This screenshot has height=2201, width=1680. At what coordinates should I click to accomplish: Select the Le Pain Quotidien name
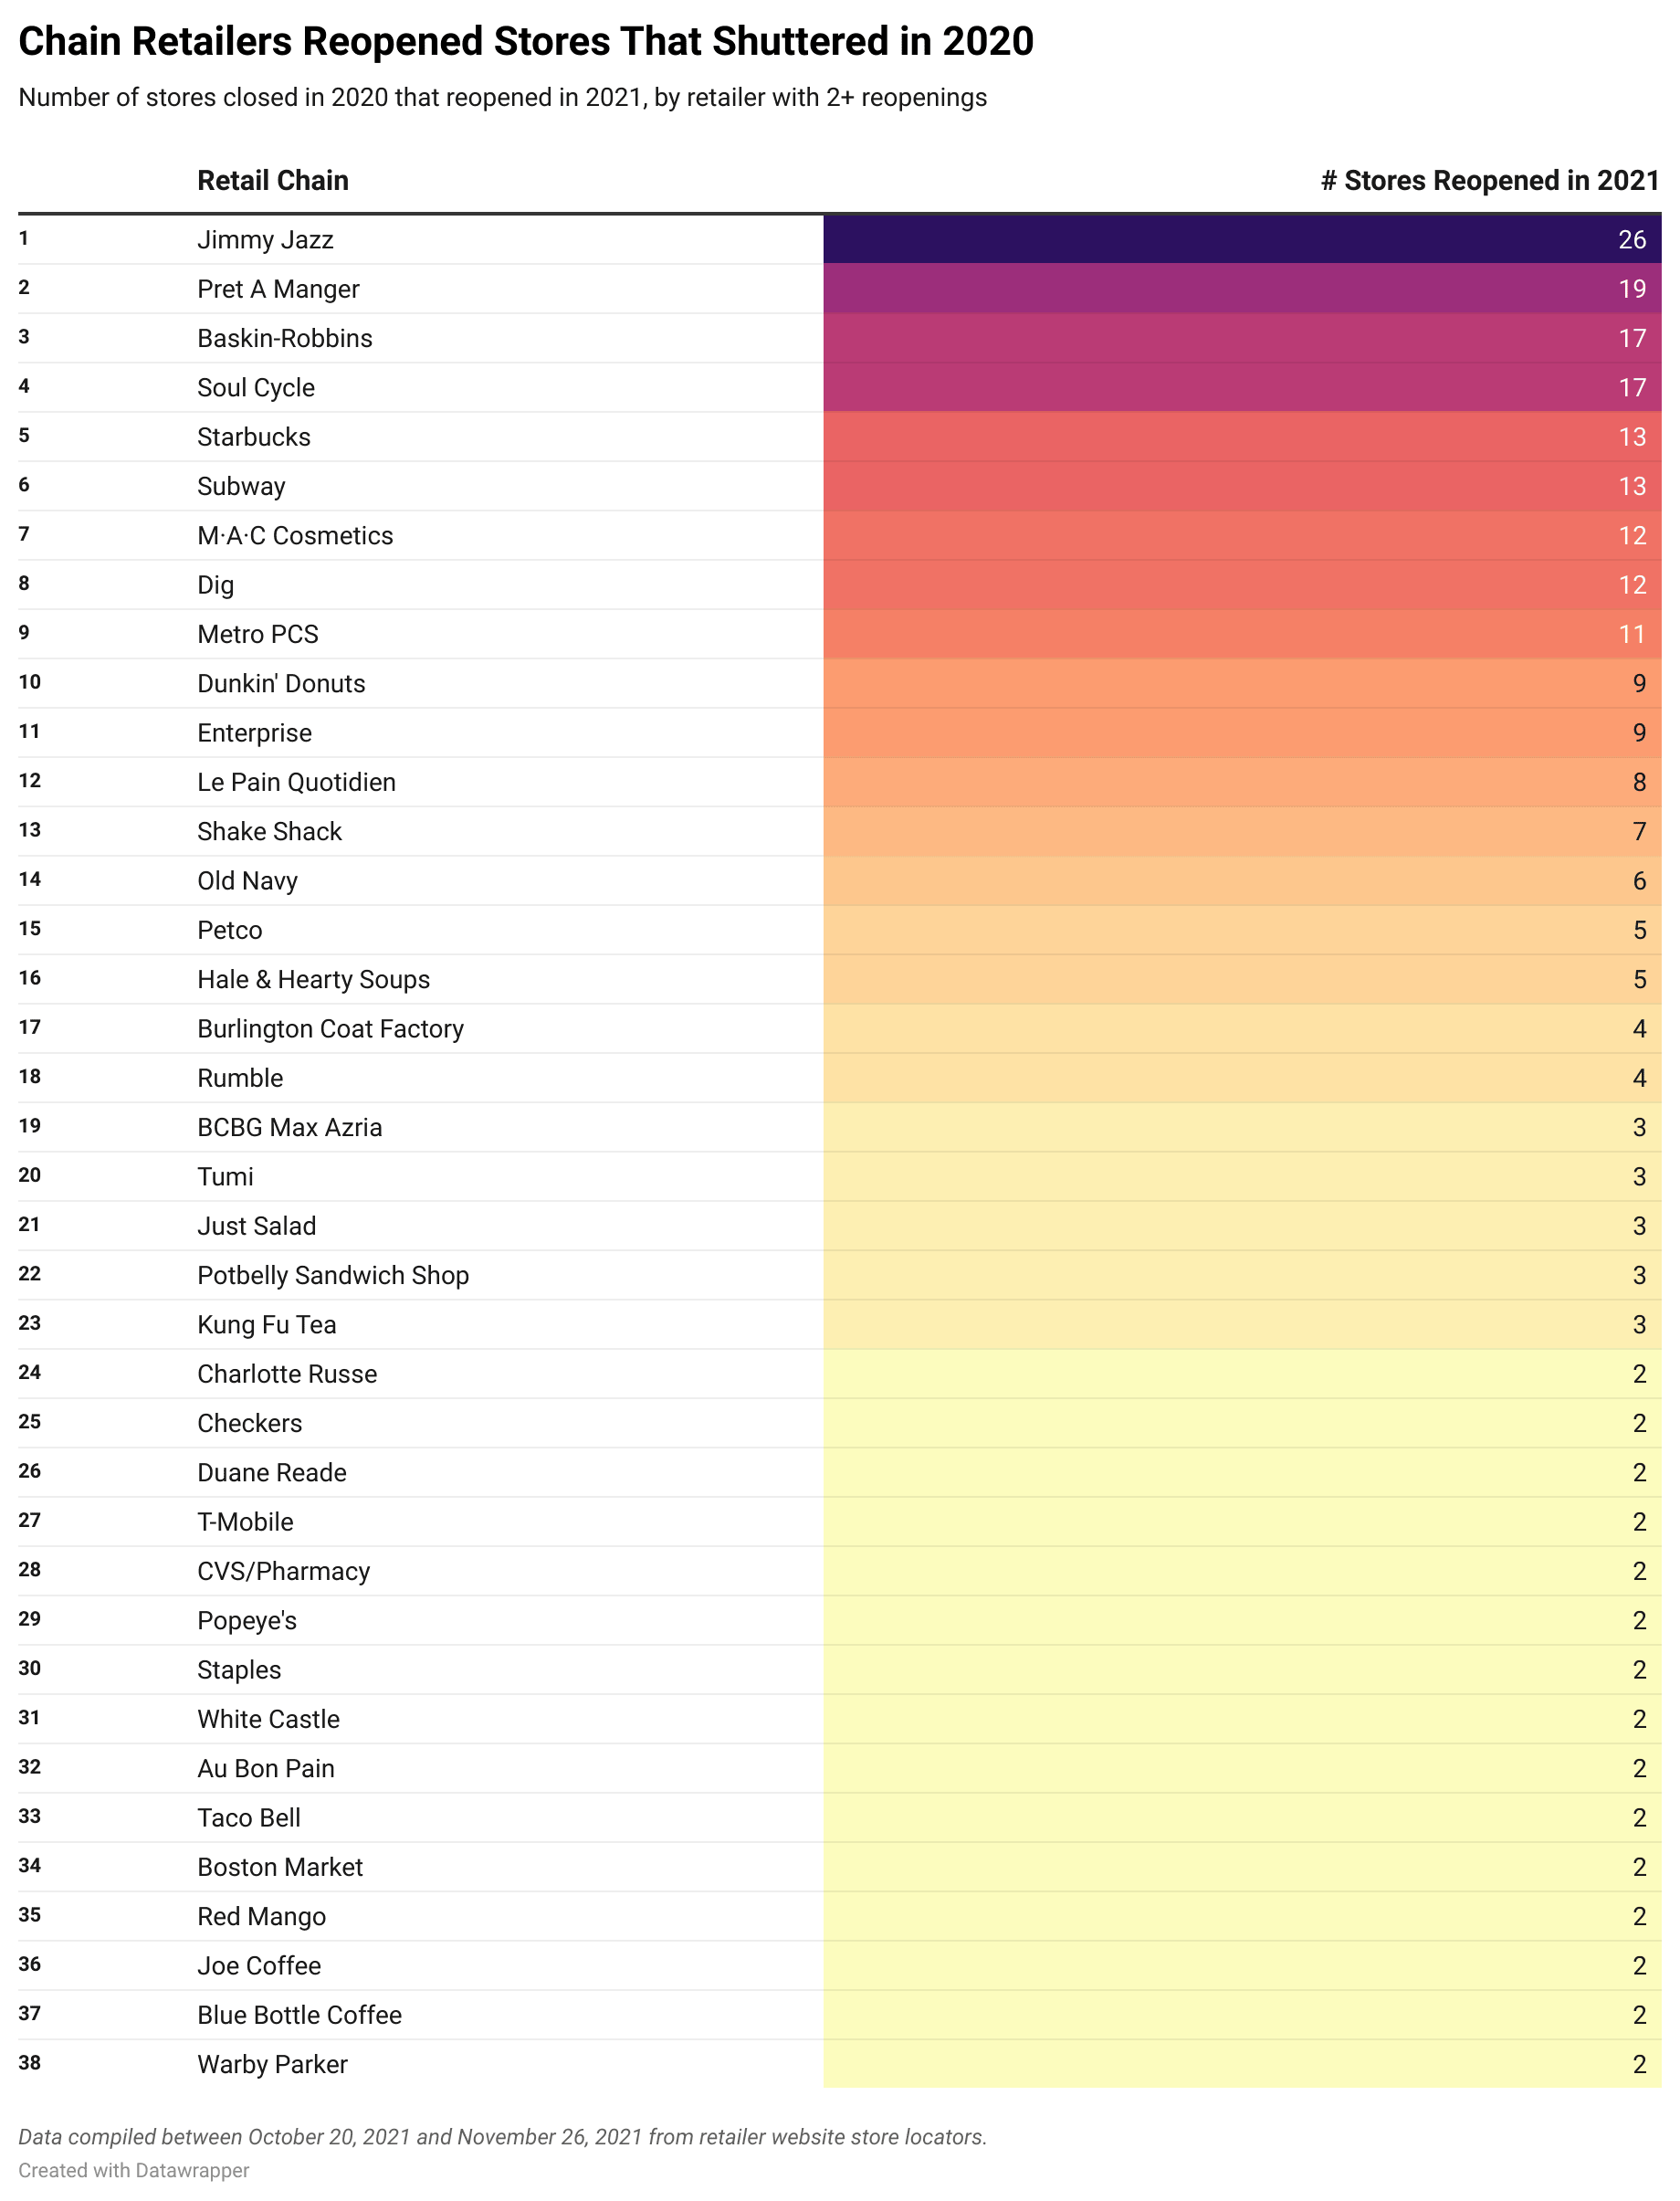click(x=296, y=782)
